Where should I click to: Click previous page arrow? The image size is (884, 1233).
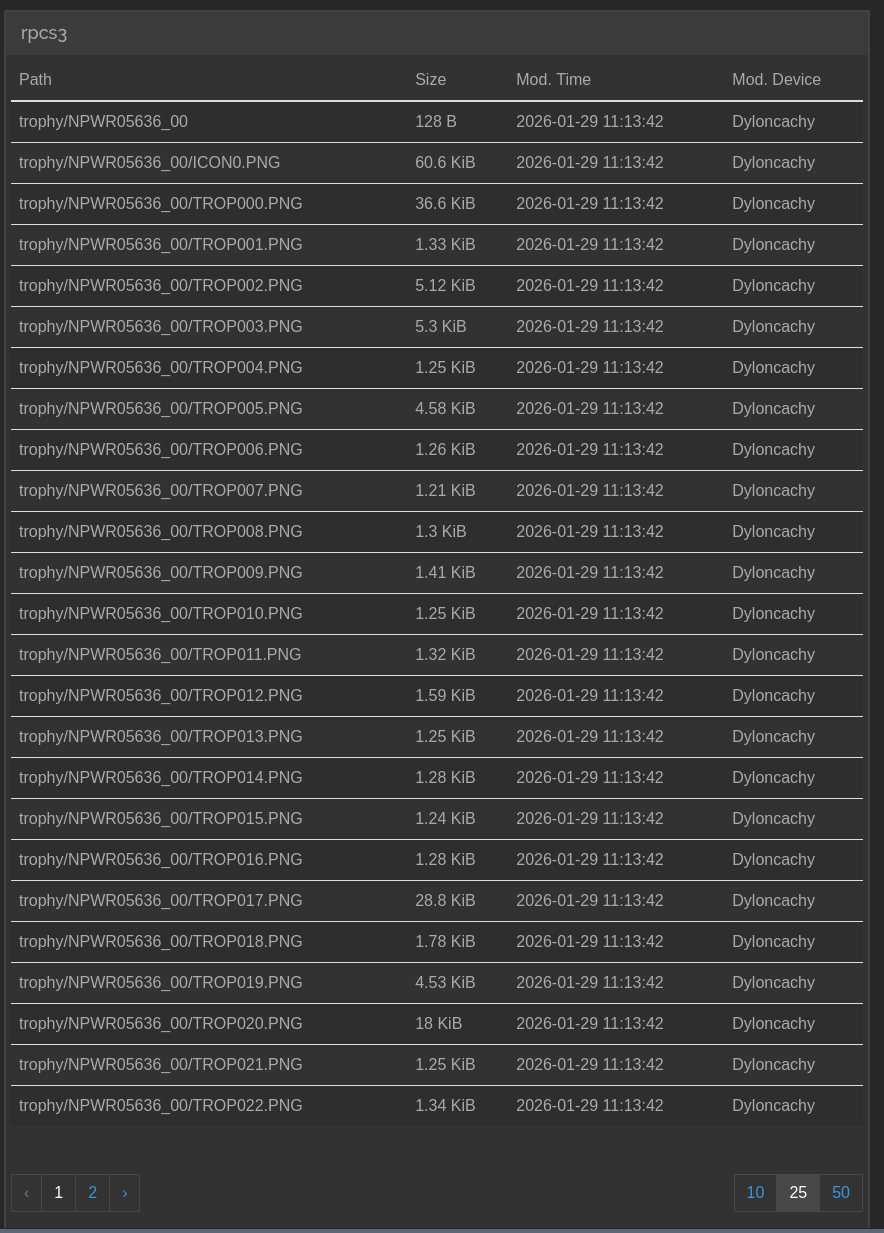tap(26, 1192)
